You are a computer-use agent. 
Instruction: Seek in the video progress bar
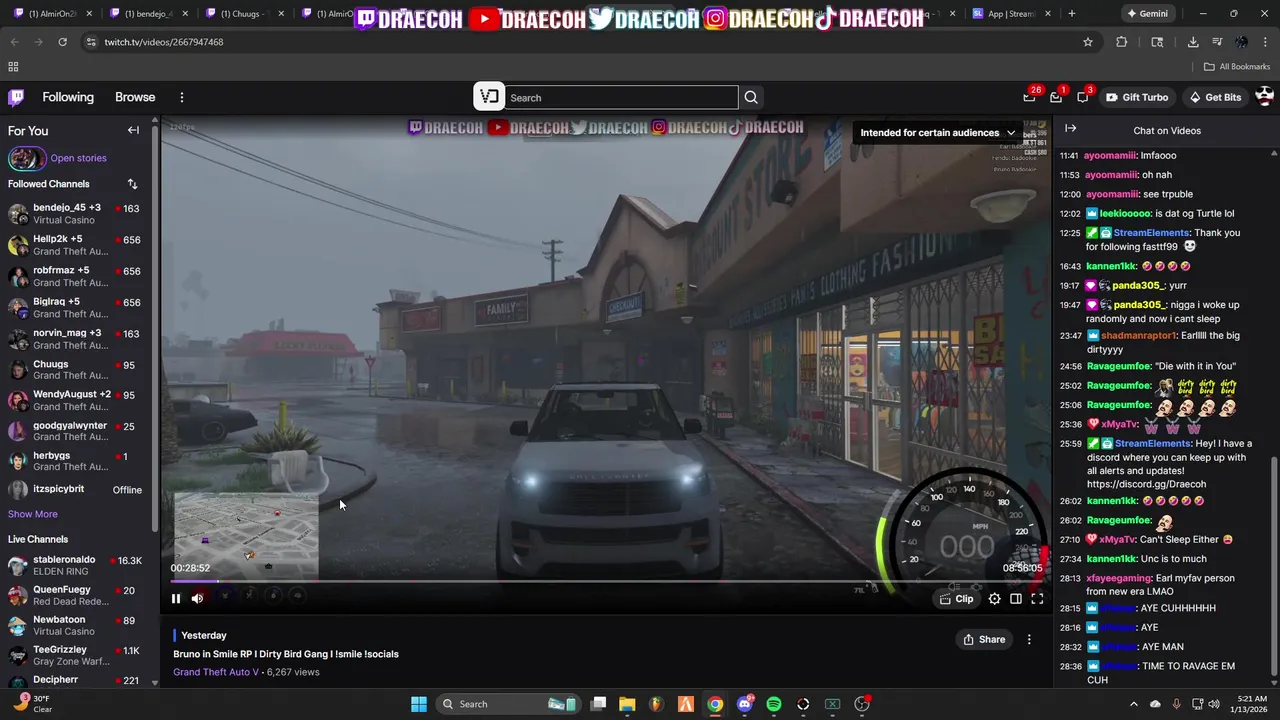[606, 581]
